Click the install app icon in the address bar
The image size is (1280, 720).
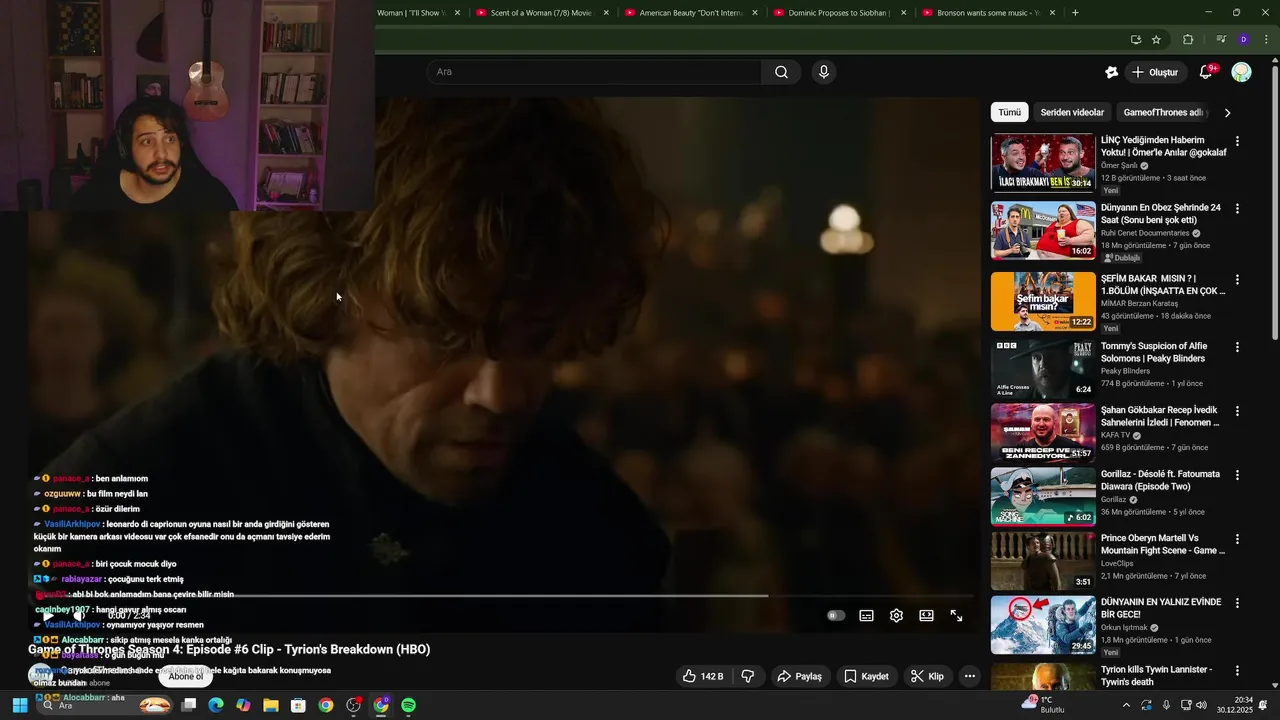(x=1135, y=40)
